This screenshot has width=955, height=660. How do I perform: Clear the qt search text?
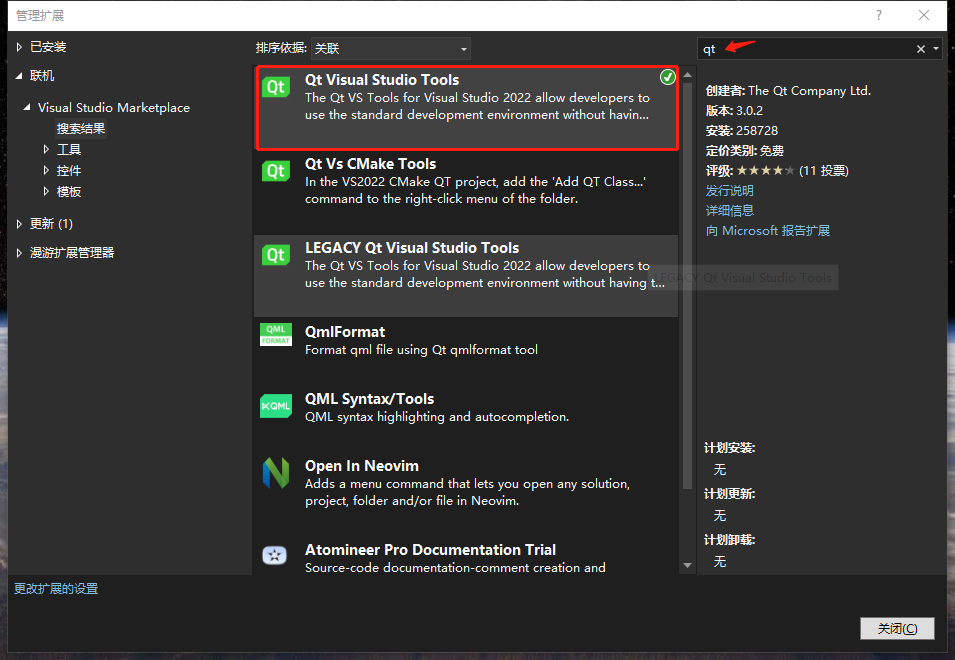[920, 49]
